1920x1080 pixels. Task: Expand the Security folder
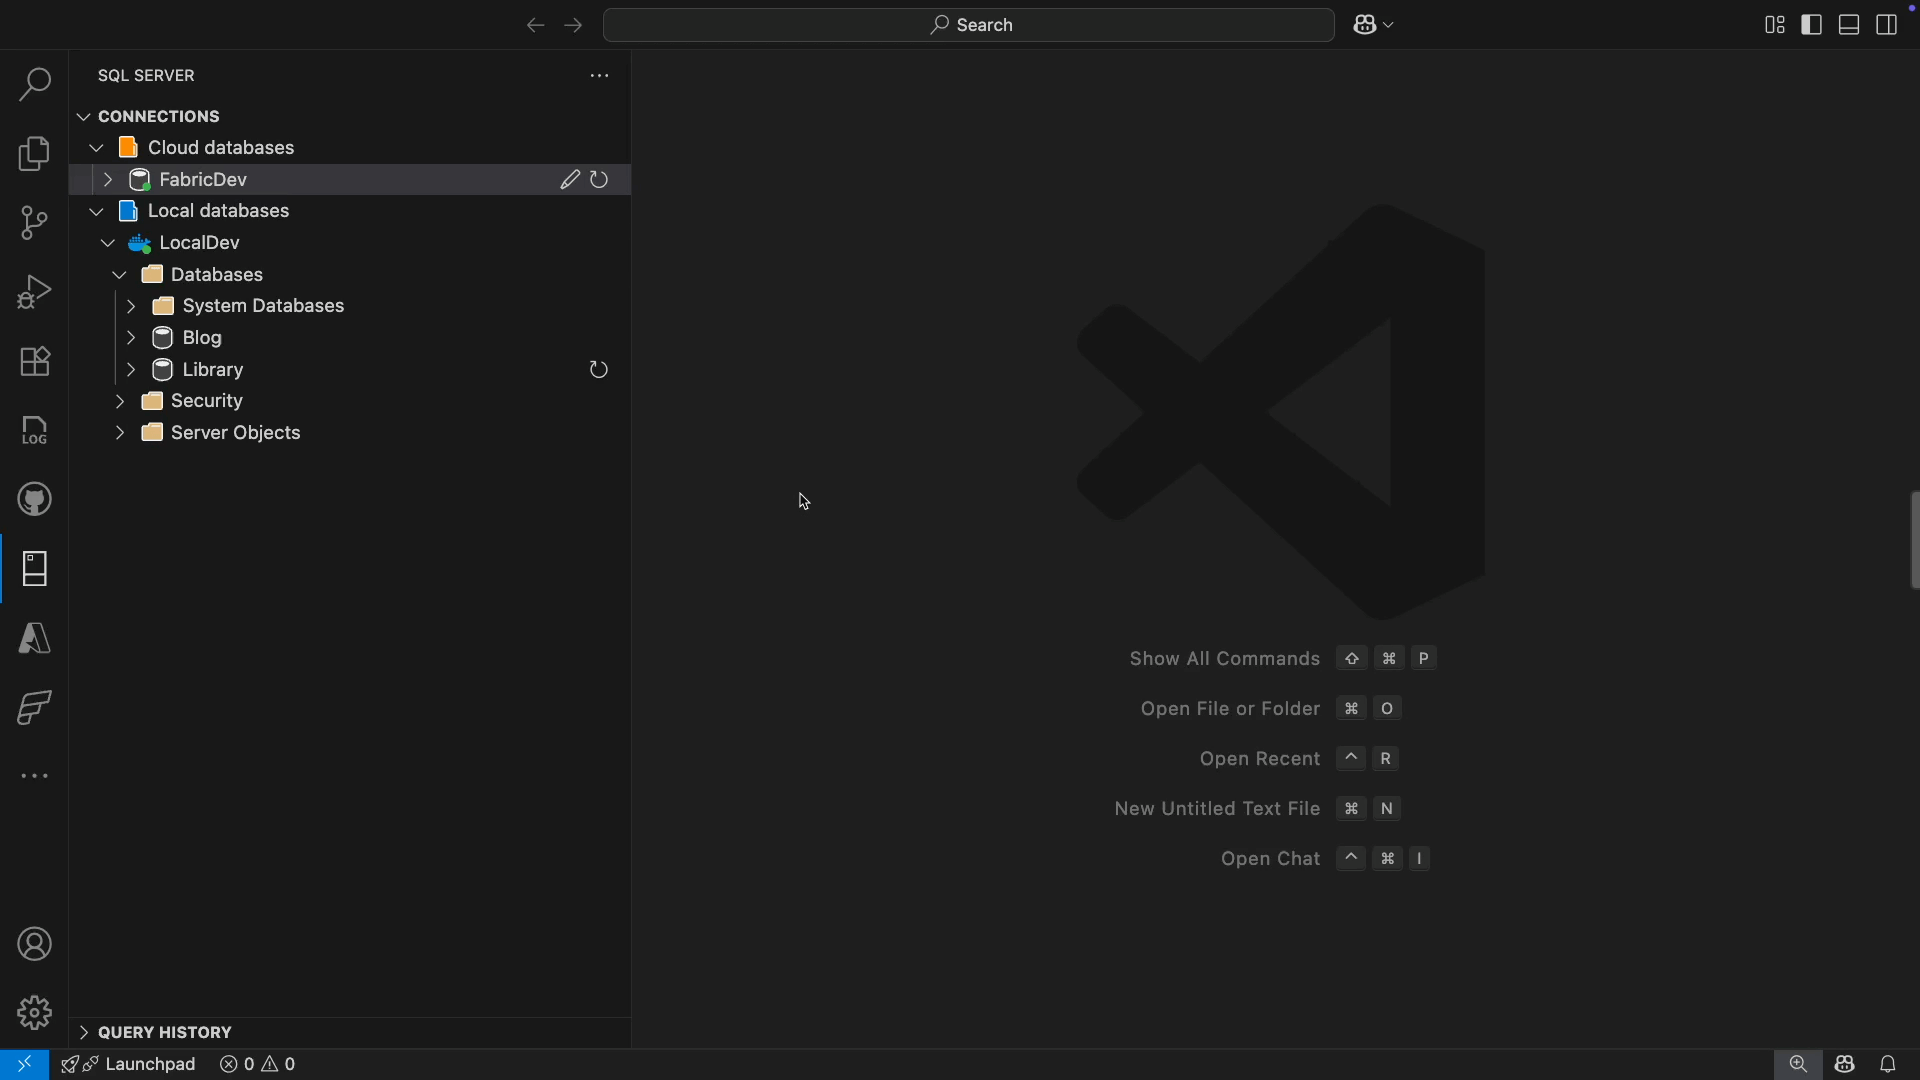click(119, 401)
